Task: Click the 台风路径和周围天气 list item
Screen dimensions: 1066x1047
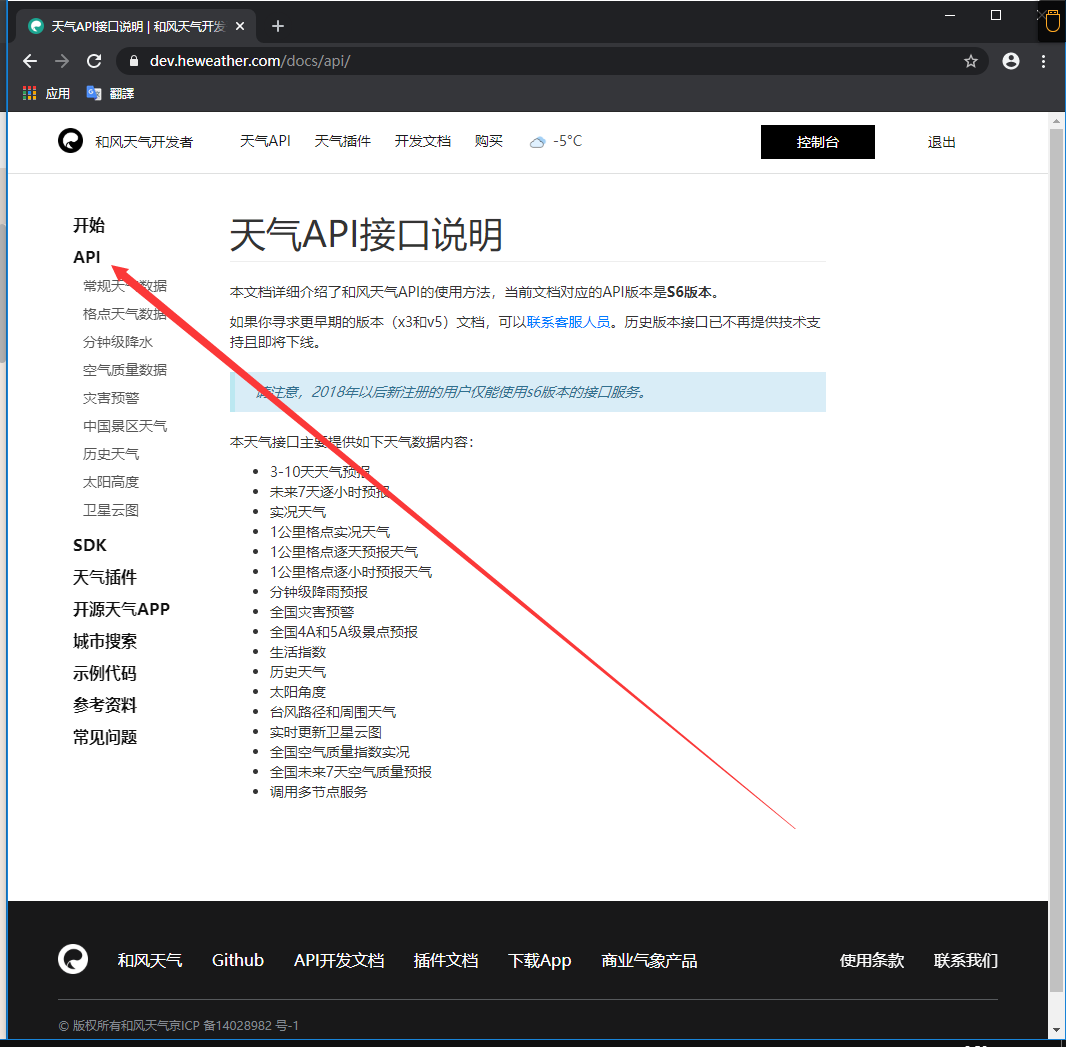Action: [x=332, y=712]
